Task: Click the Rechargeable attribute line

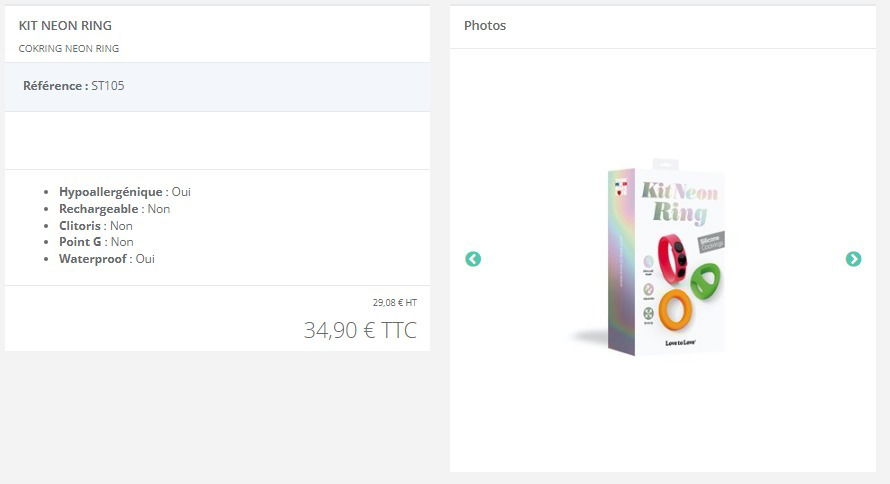Action: (115, 209)
